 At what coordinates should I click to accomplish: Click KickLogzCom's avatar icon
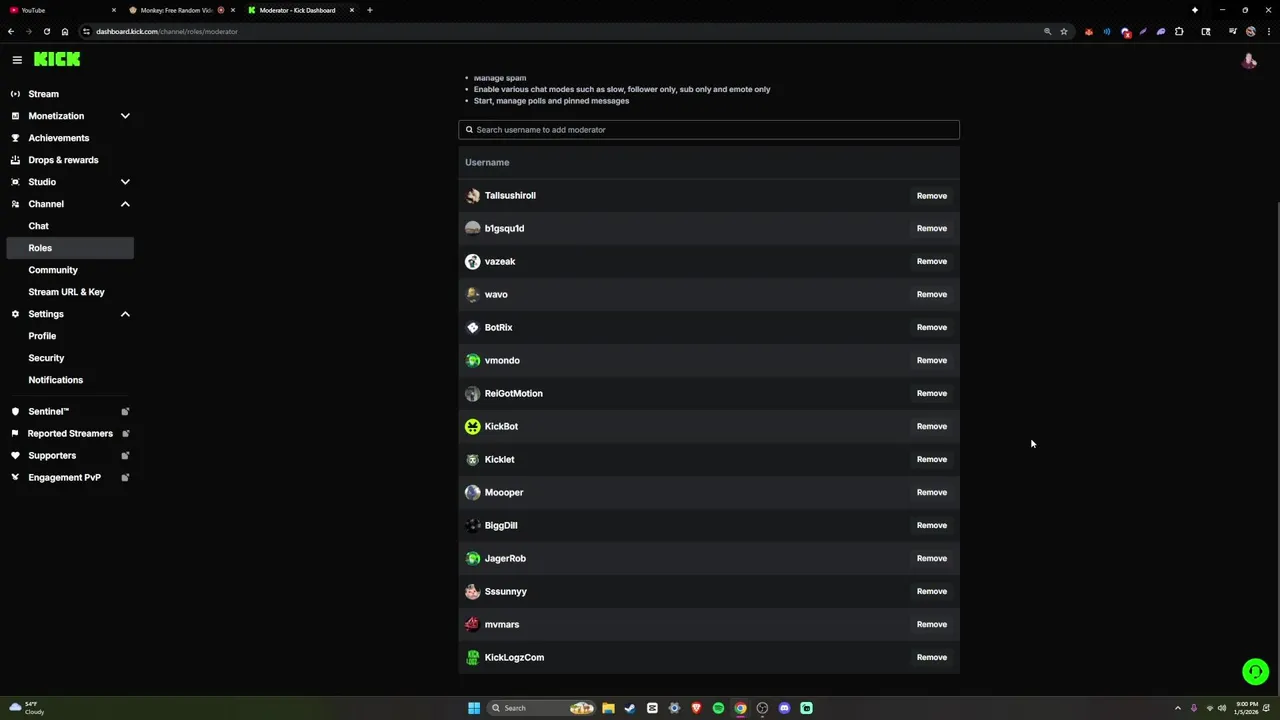point(473,658)
